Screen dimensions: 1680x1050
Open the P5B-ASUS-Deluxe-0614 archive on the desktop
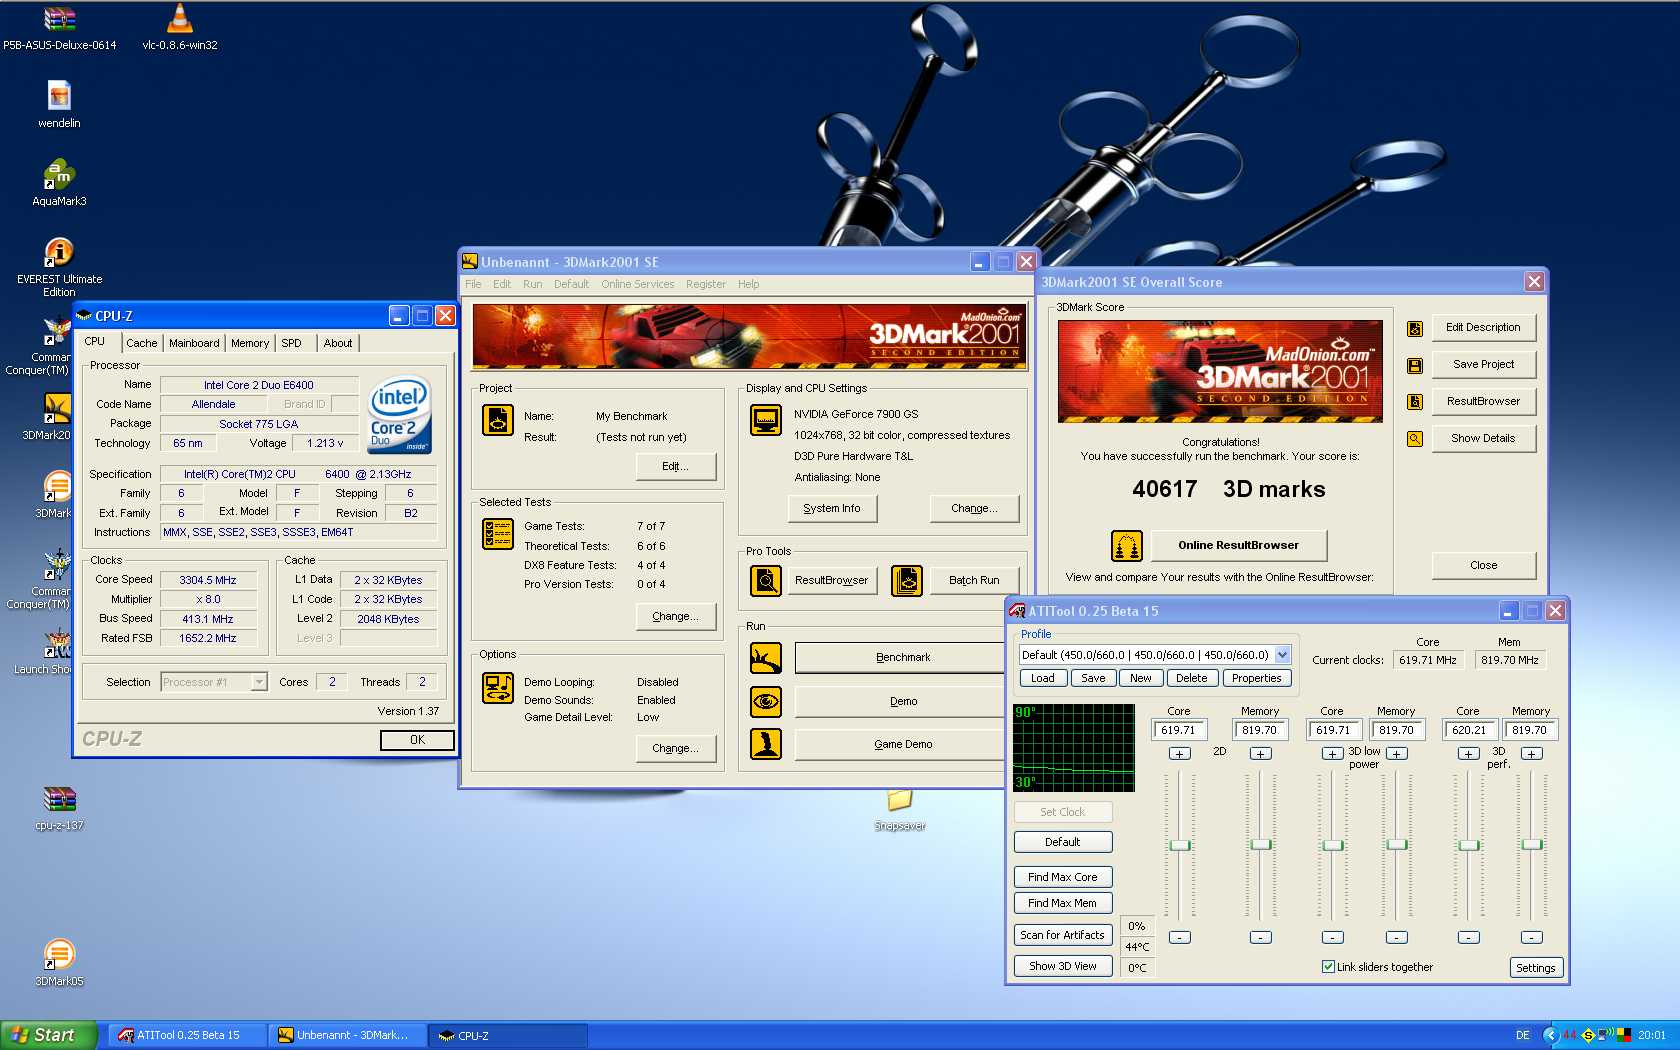60,18
